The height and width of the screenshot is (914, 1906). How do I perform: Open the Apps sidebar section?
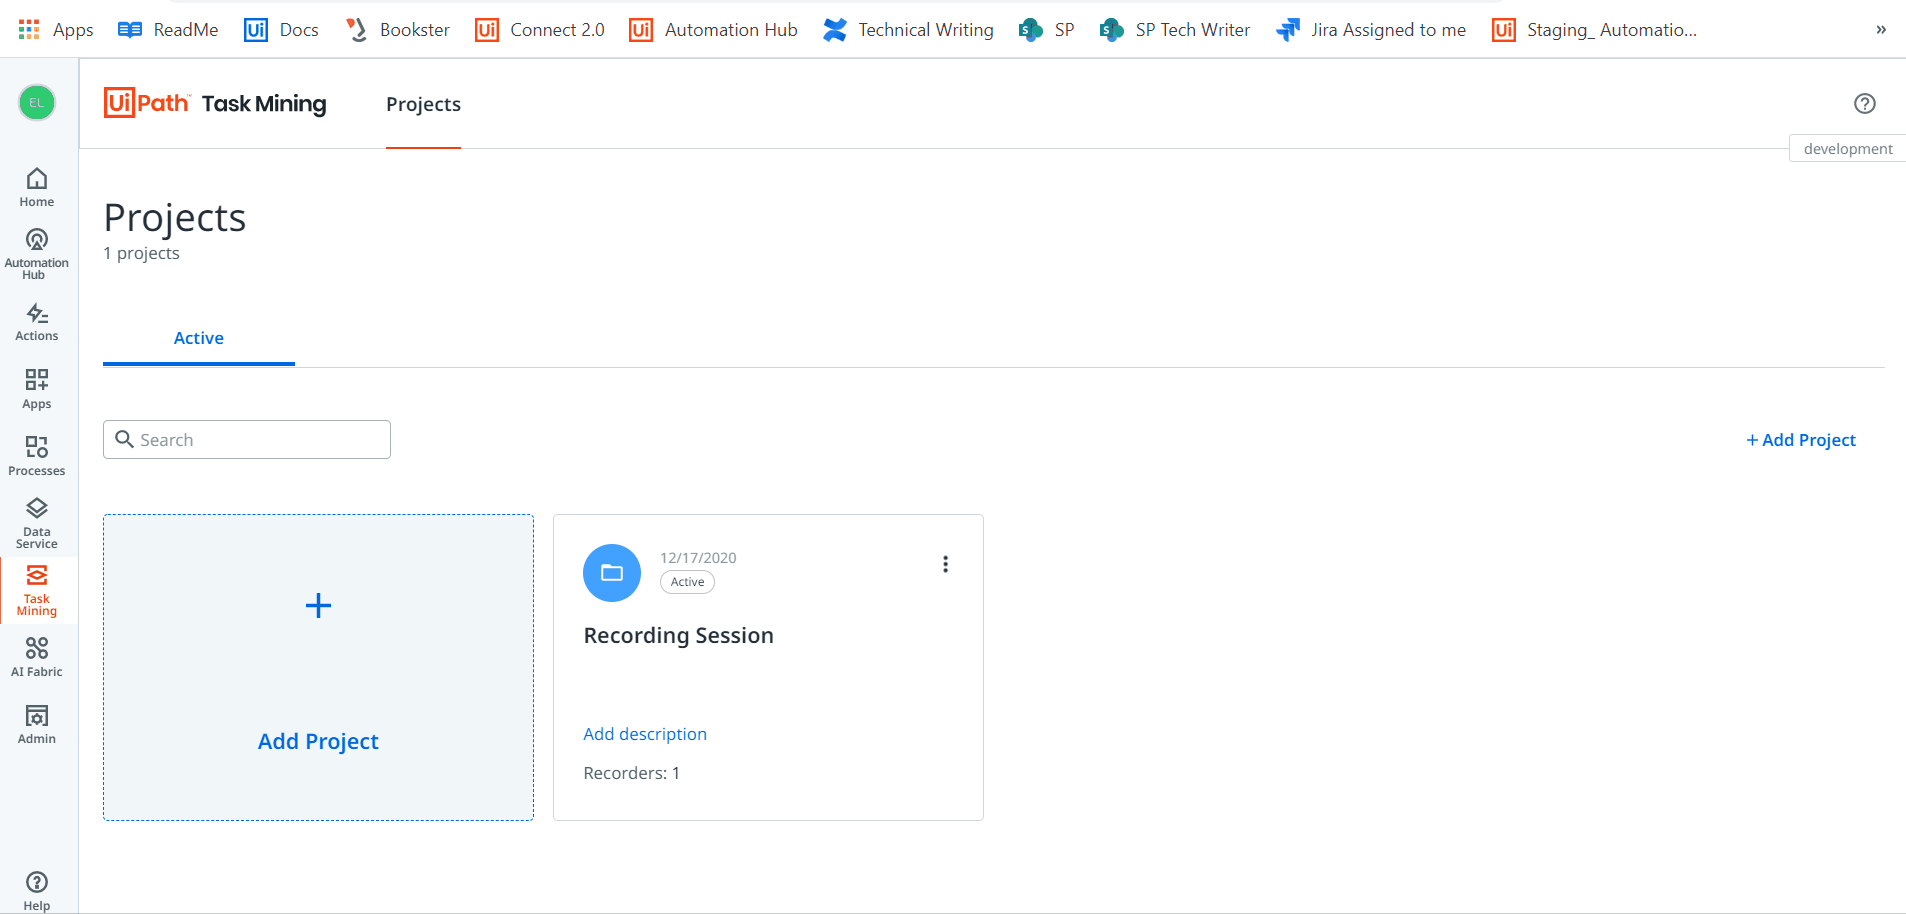coord(37,389)
